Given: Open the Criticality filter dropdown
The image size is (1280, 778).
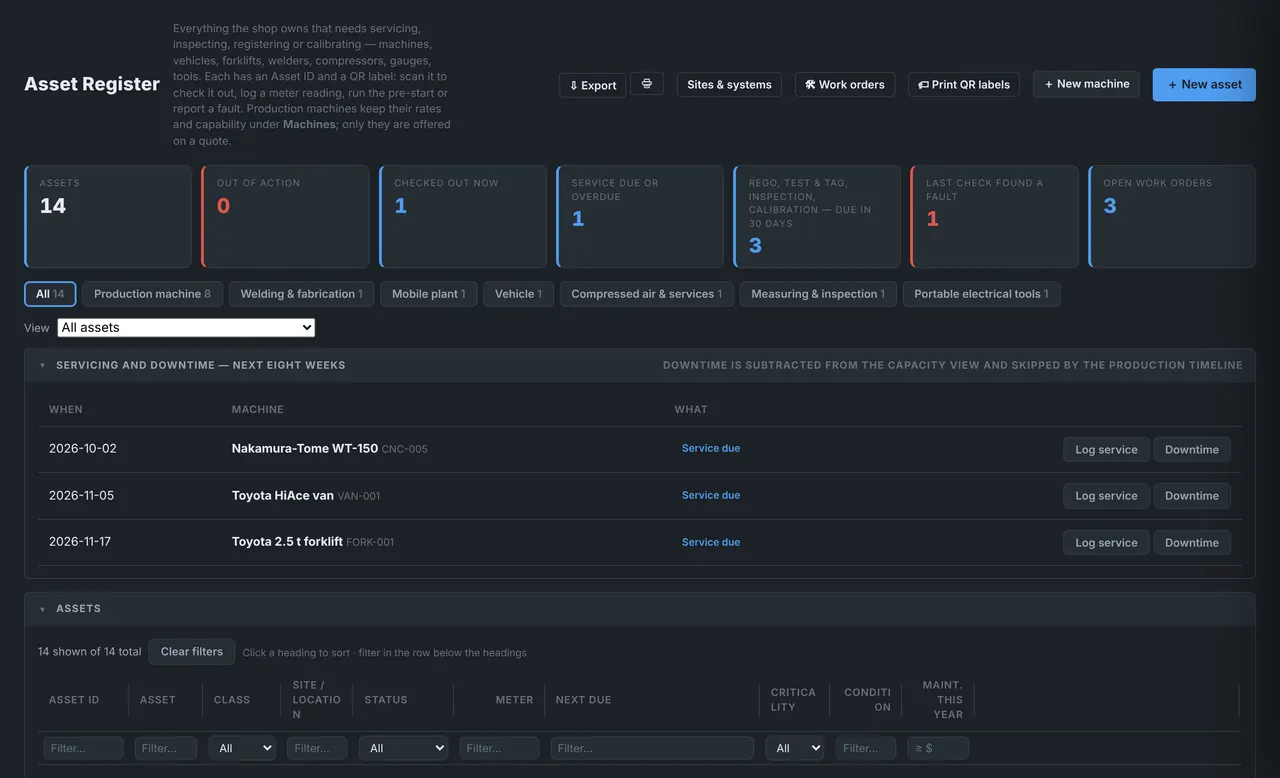Looking at the screenshot, I should coord(795,748).
